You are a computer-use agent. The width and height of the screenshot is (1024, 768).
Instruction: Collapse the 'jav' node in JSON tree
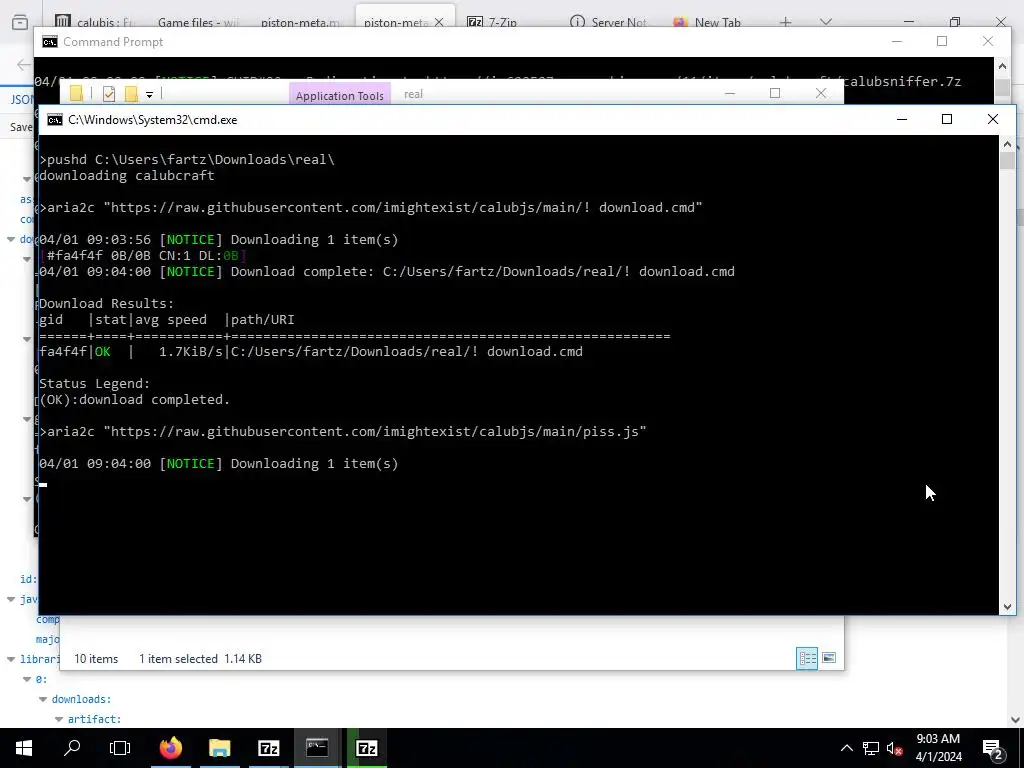[11, 599]
